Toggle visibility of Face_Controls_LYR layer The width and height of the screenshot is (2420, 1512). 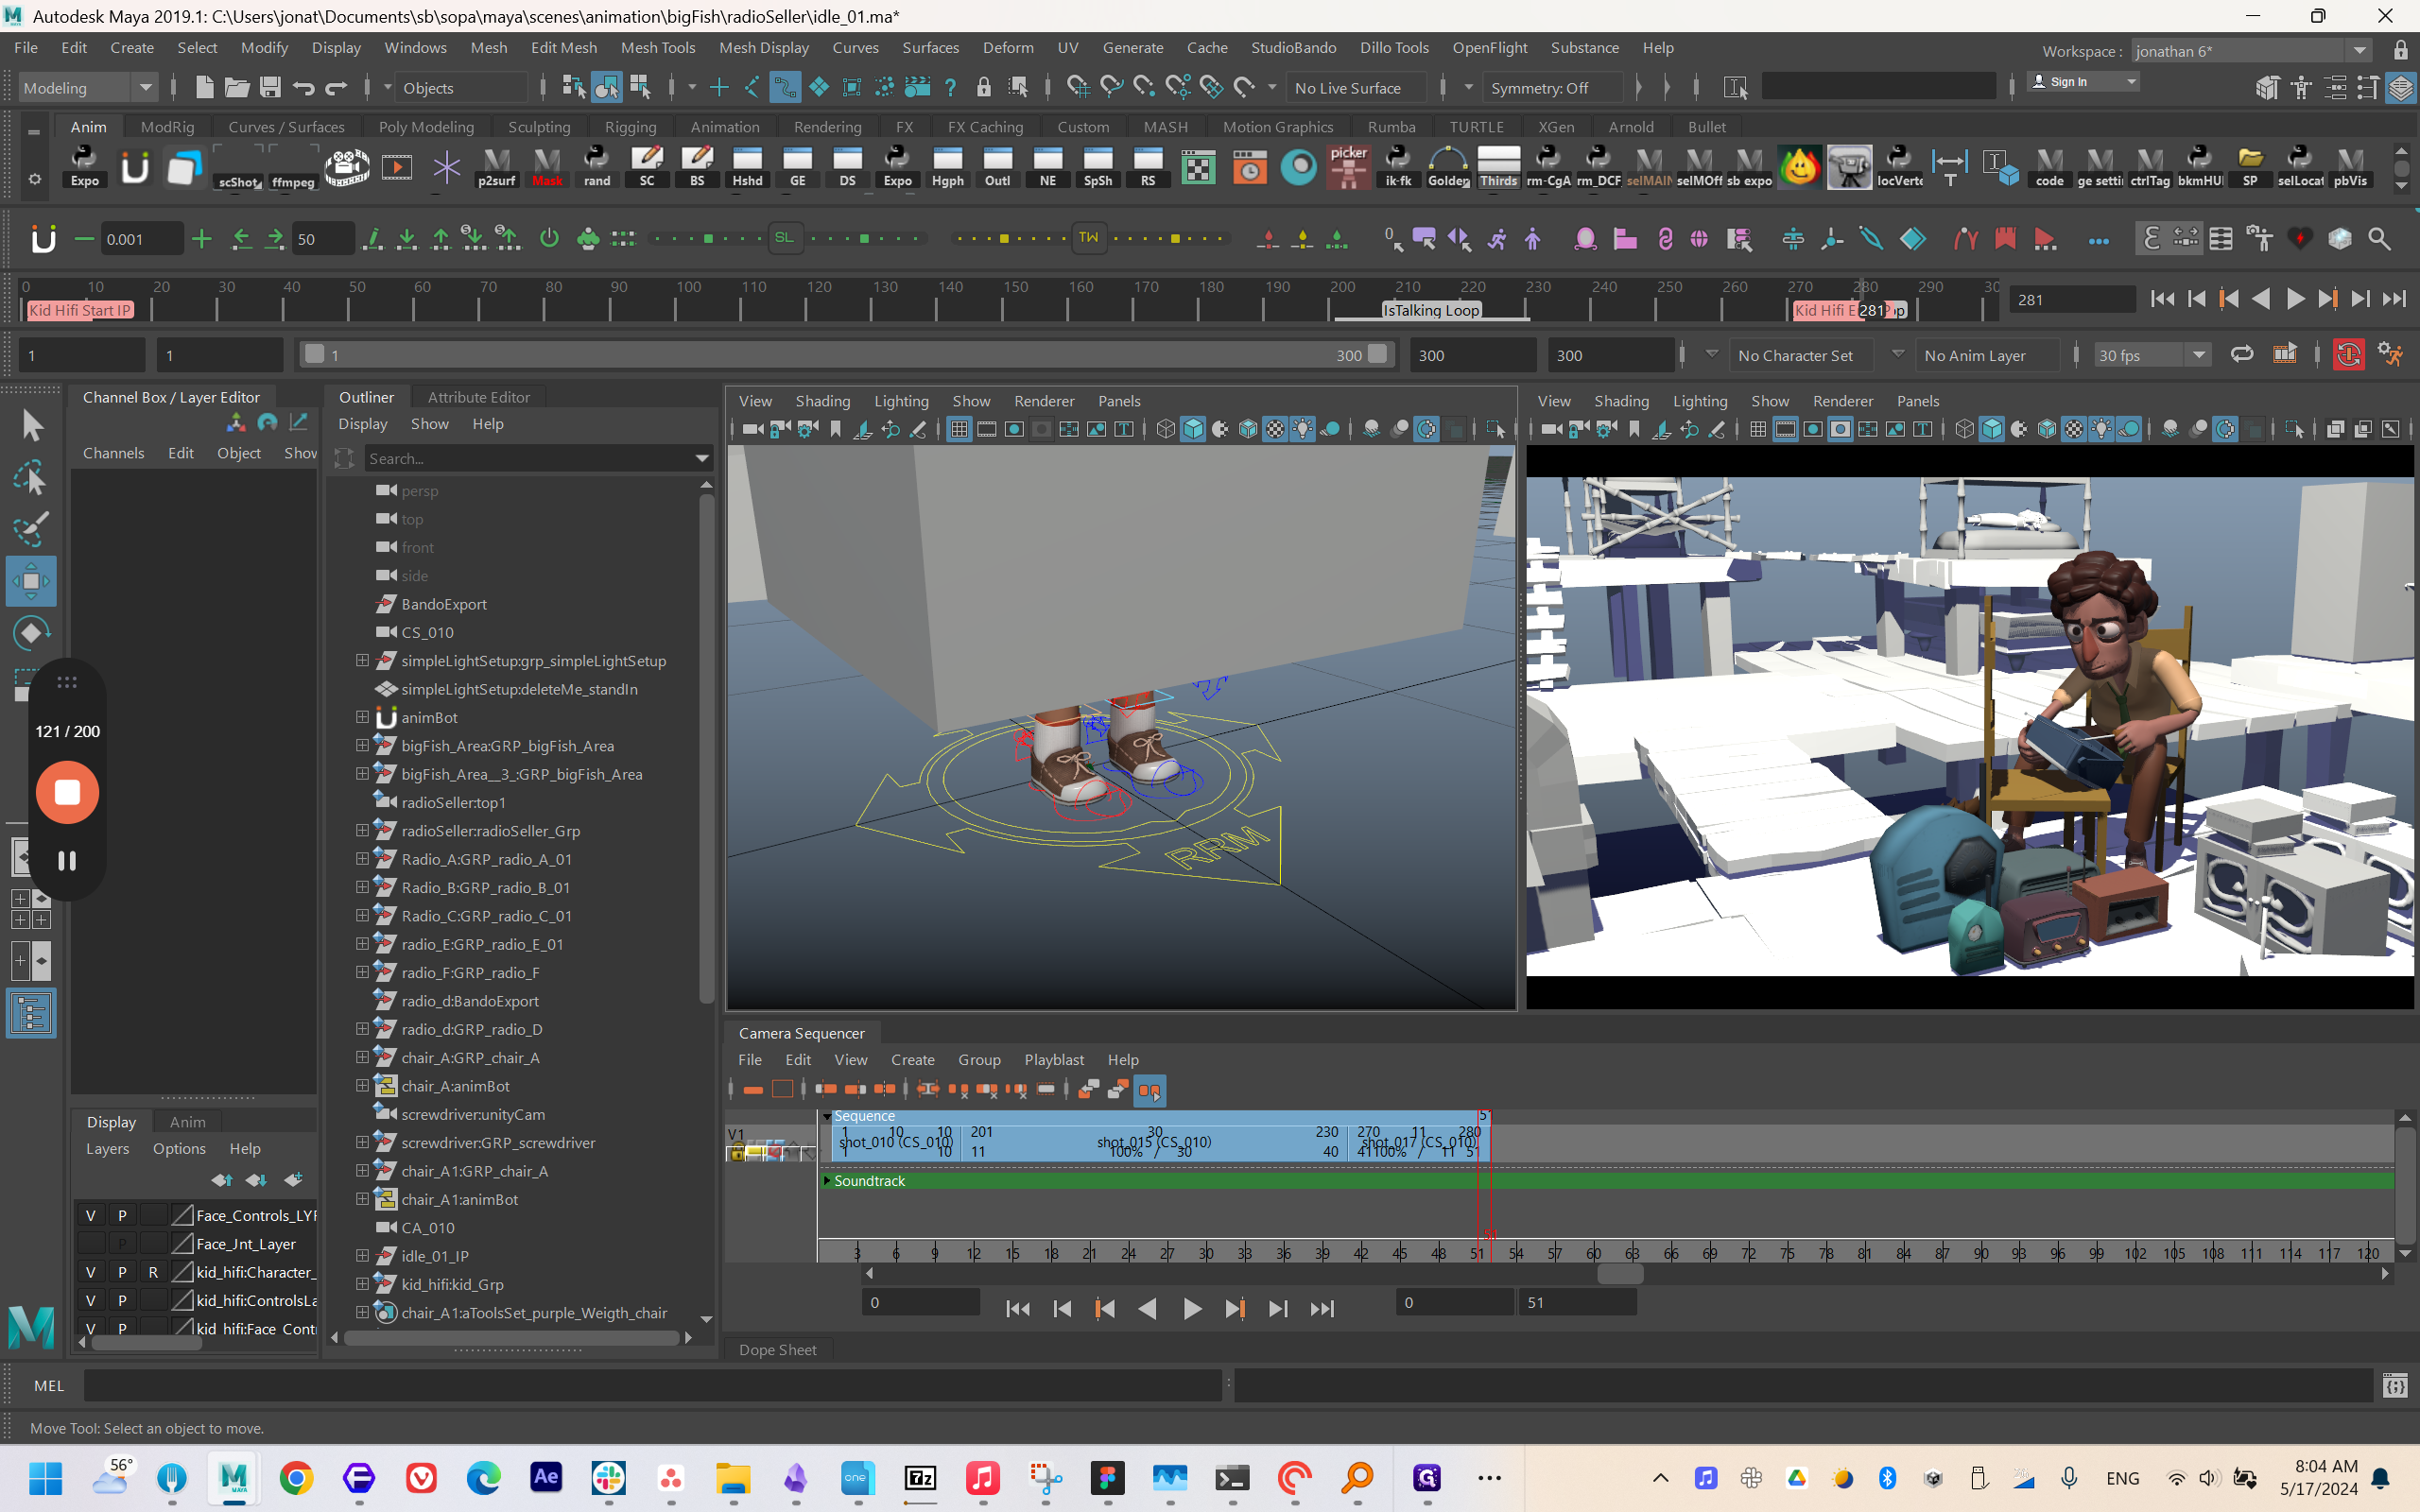[x=91, y=1215]
